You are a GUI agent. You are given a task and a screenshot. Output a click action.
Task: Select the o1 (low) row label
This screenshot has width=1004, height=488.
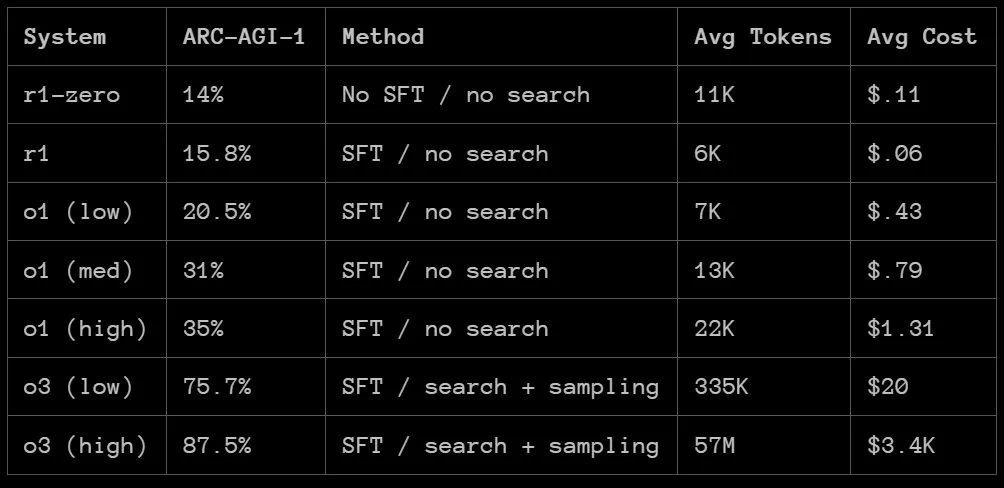[x=78, y=212]
